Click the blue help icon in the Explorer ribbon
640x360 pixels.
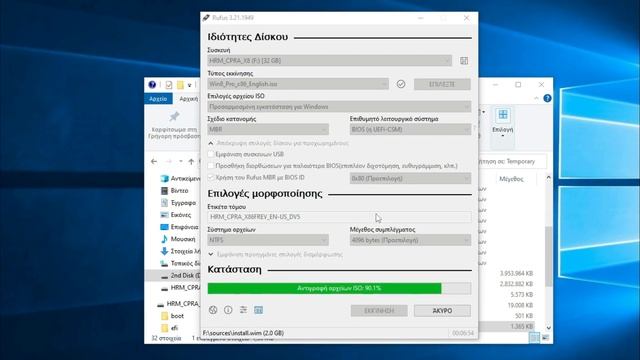tap(547, 98)
